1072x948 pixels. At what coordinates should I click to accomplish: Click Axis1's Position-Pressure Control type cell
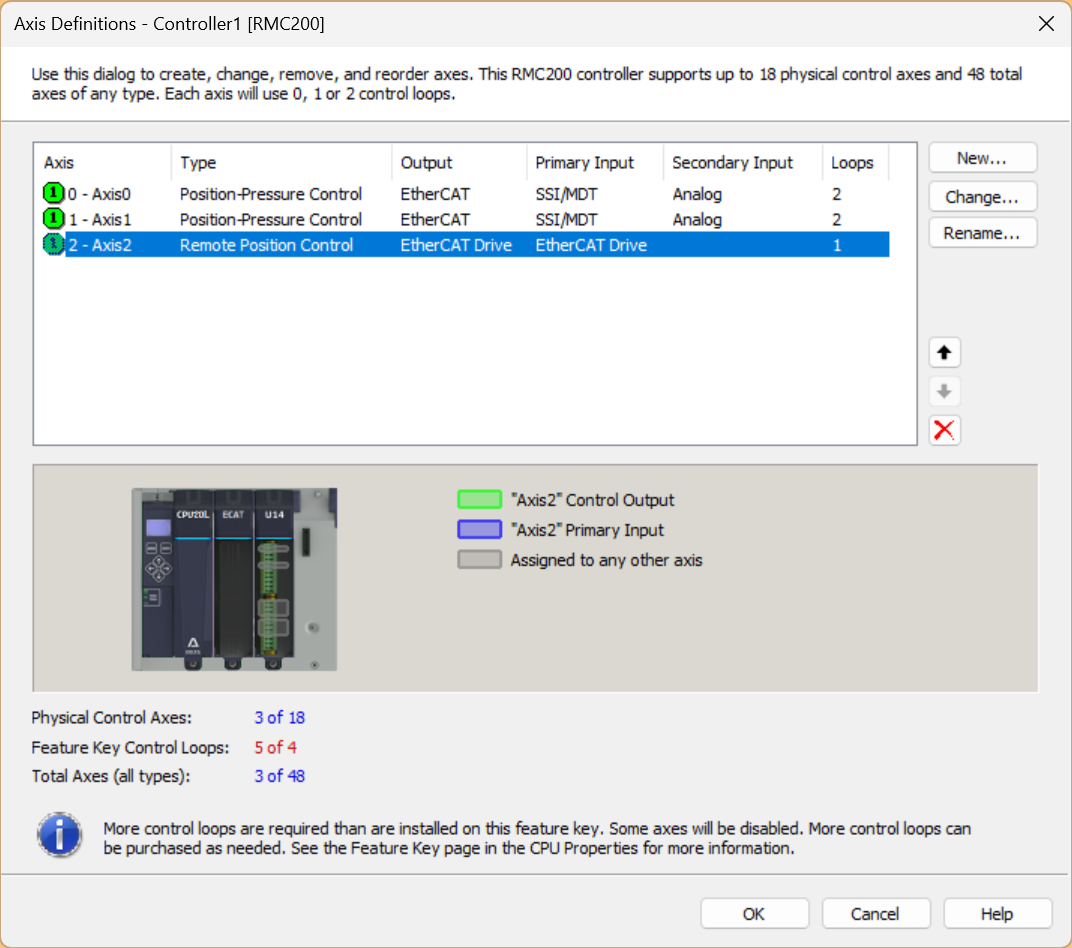[x=271, y=219]
